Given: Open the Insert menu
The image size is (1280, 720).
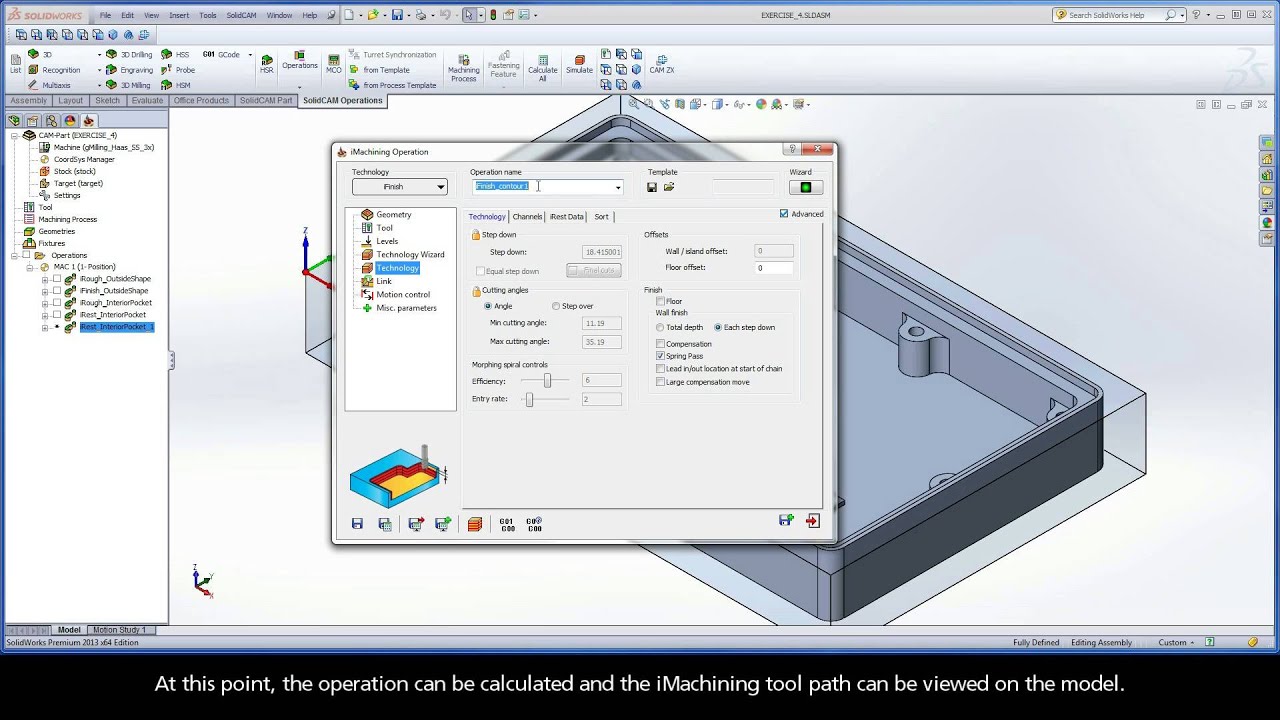Looking at the screenshot, I should point(179,15).
